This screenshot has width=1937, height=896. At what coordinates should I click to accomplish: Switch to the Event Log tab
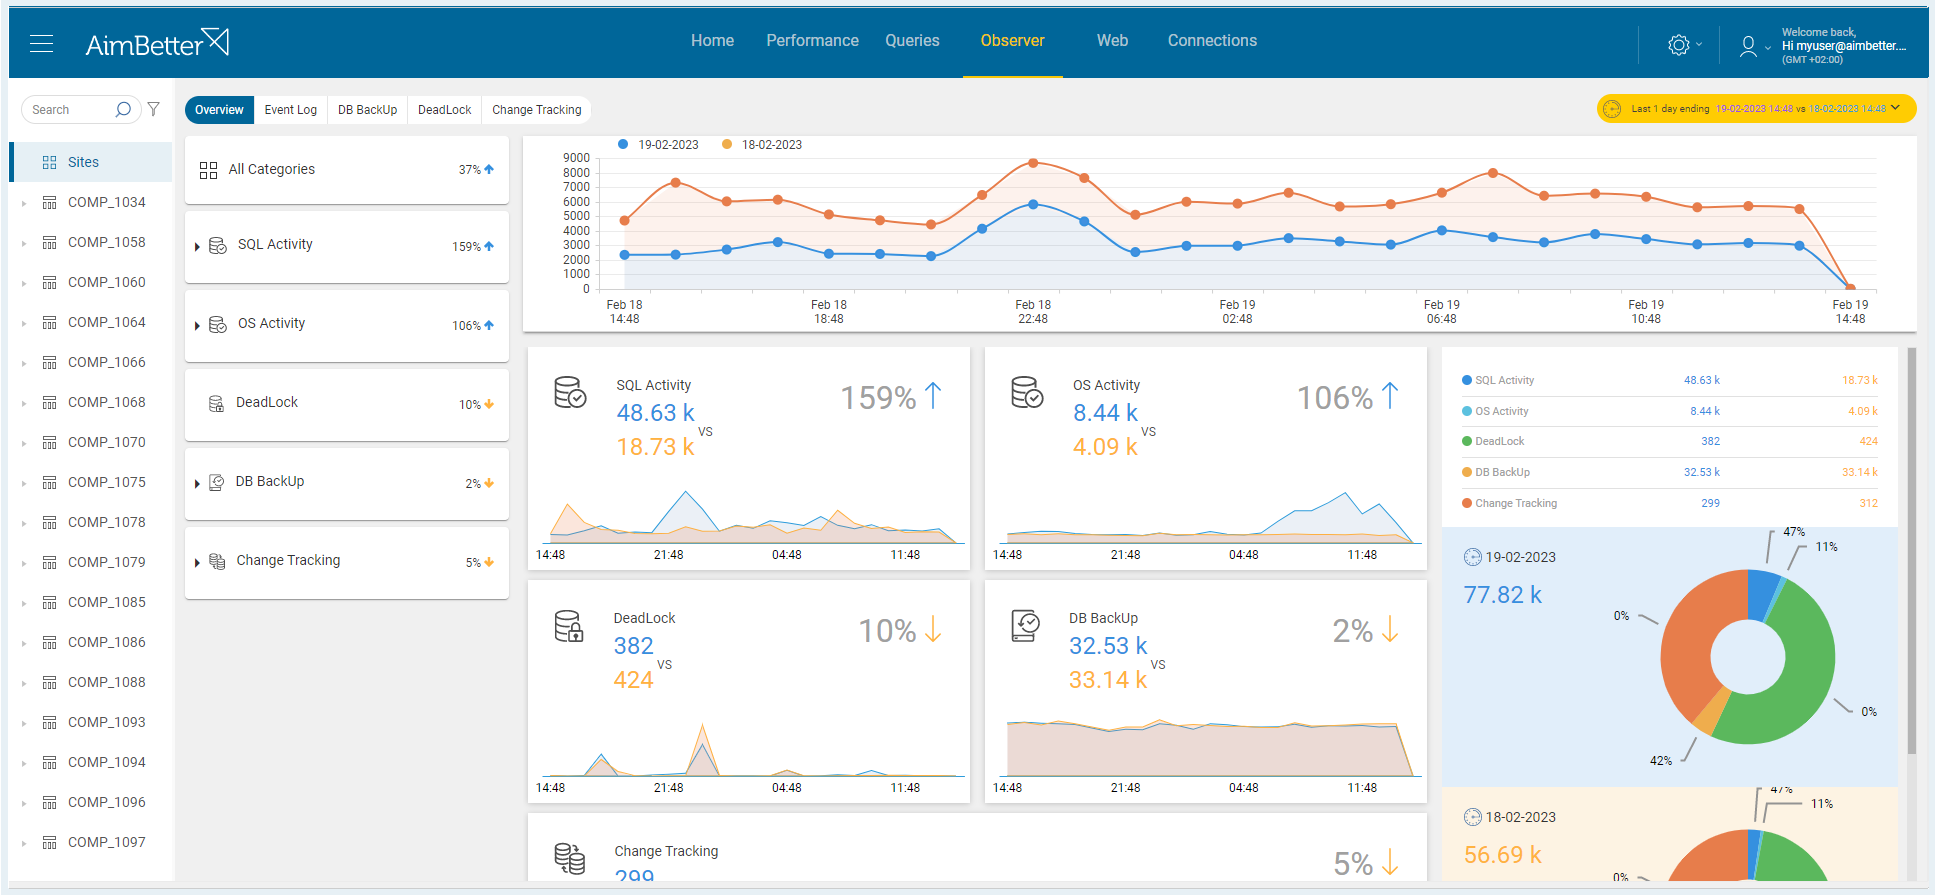tap(291, 110)
